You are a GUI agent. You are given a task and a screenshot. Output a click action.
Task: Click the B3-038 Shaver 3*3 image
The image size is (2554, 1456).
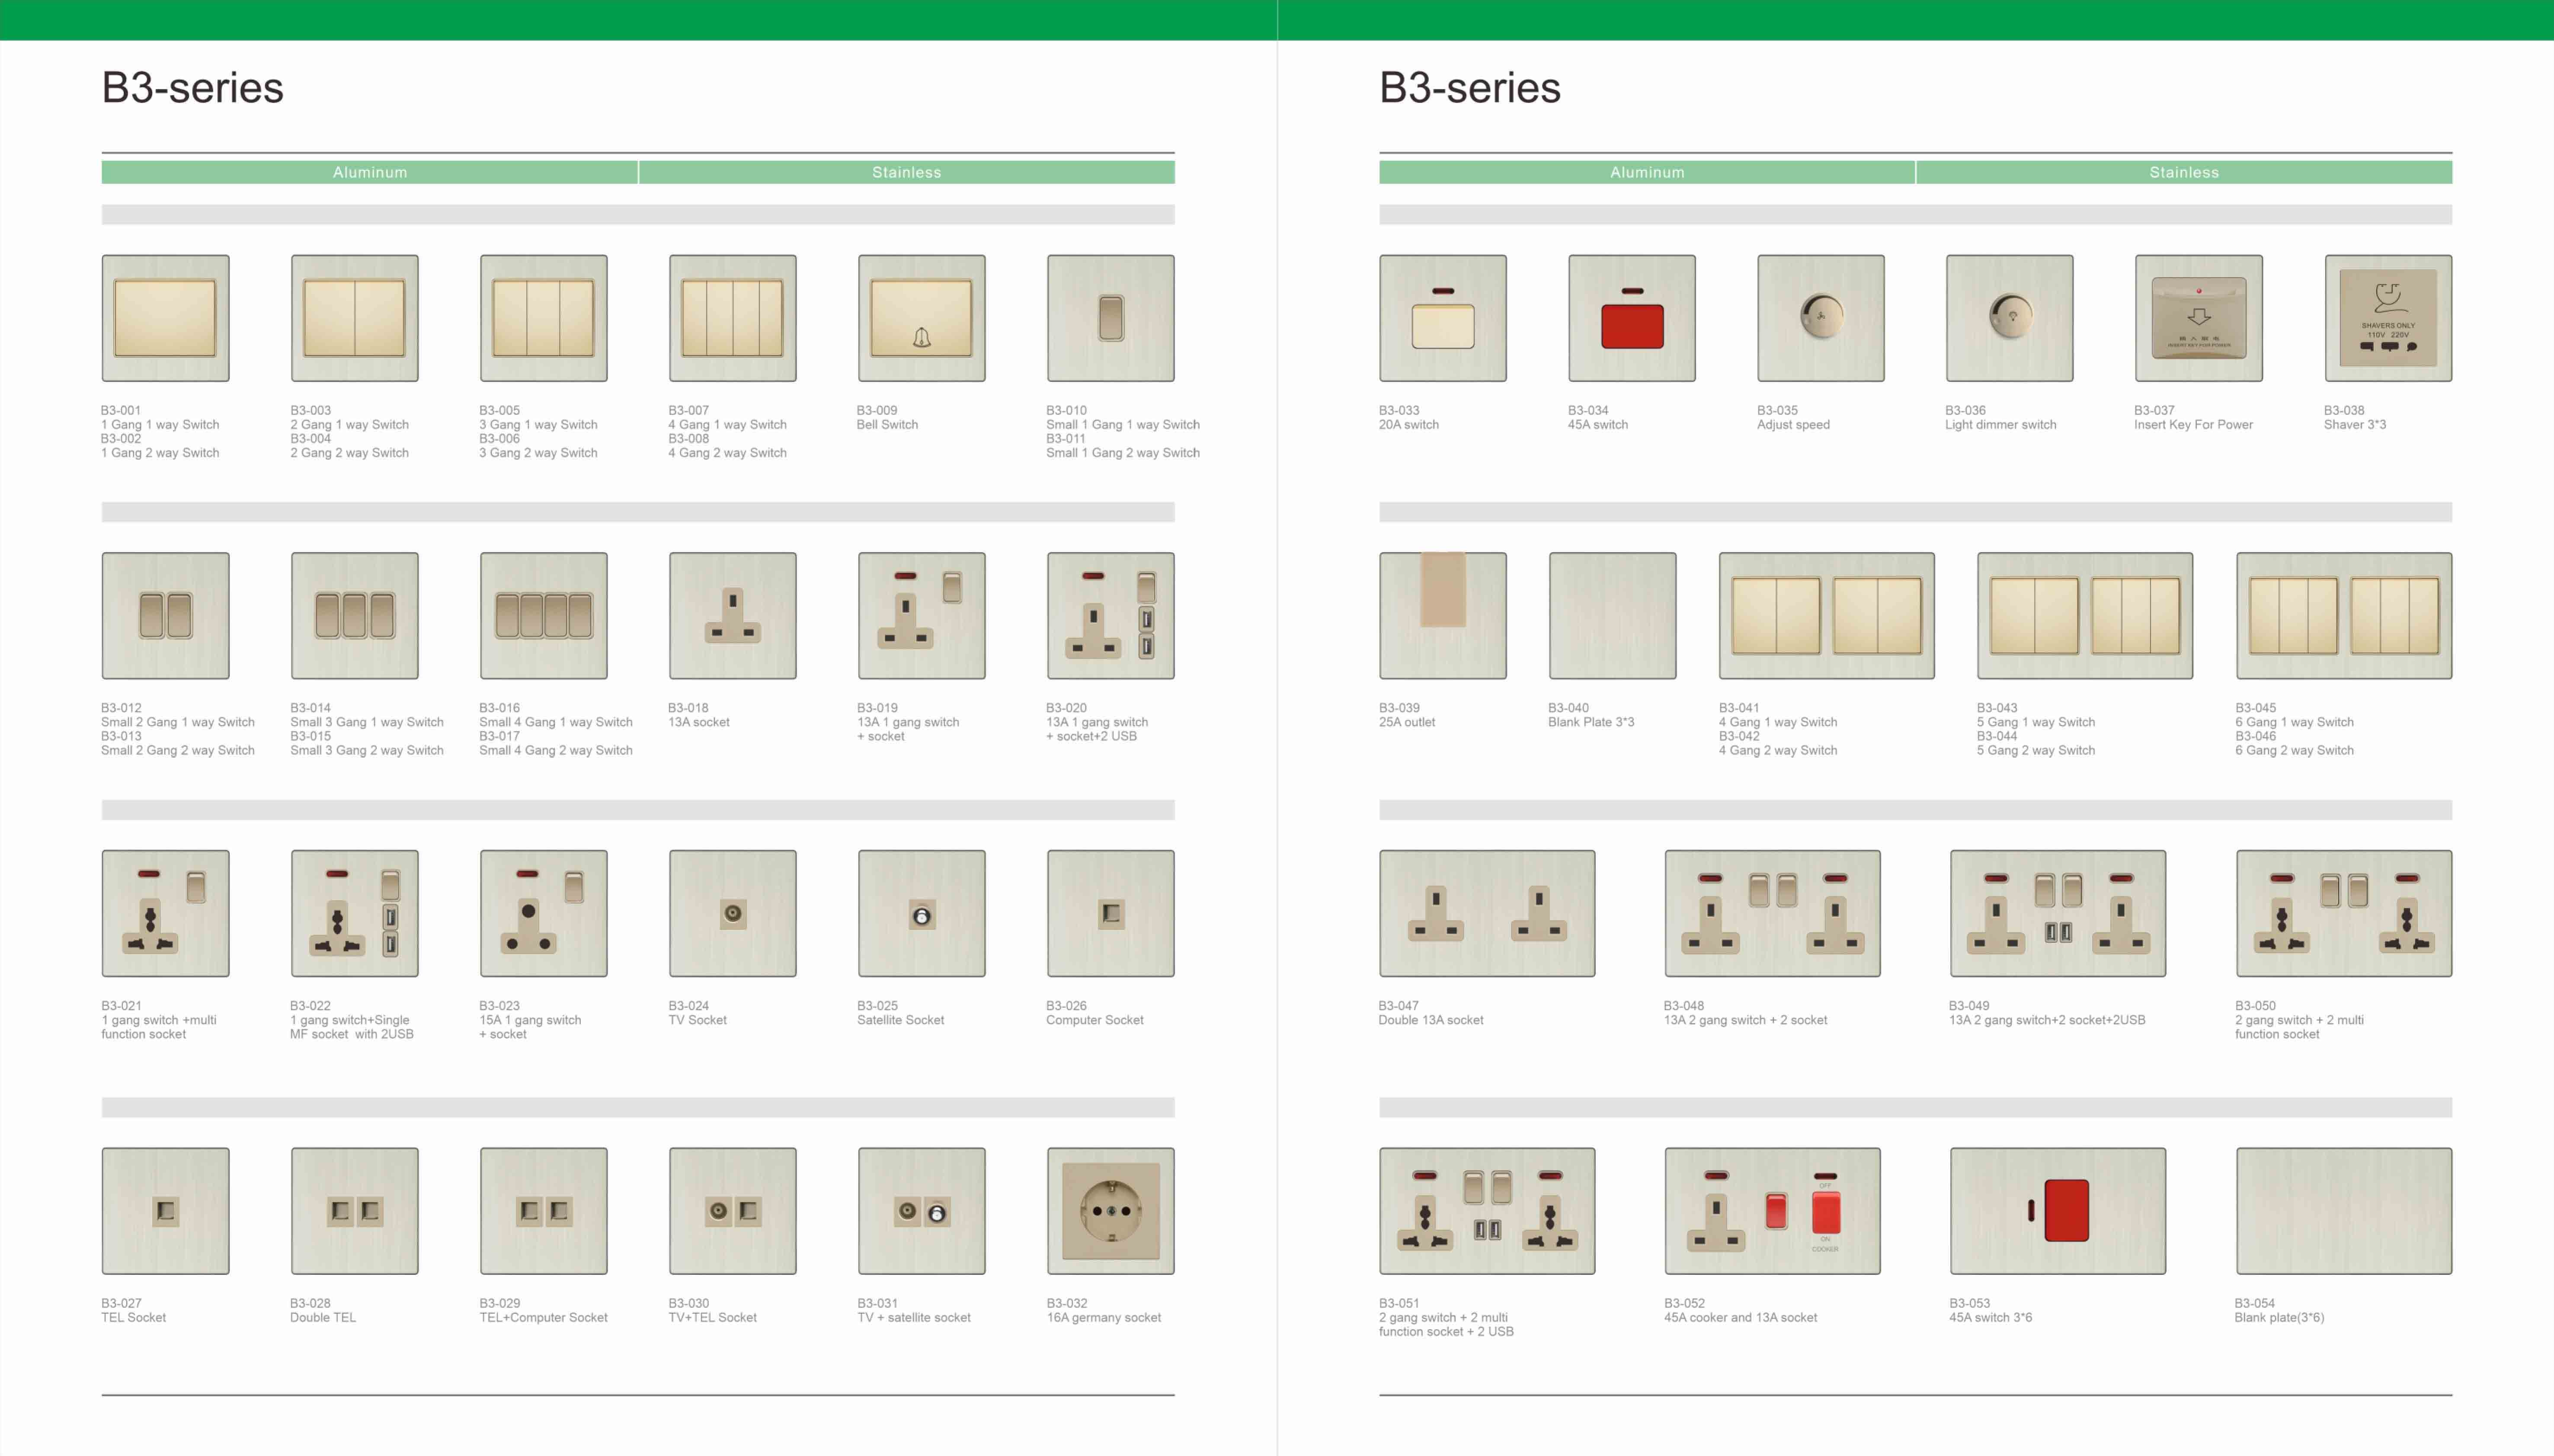(2388, 318)
